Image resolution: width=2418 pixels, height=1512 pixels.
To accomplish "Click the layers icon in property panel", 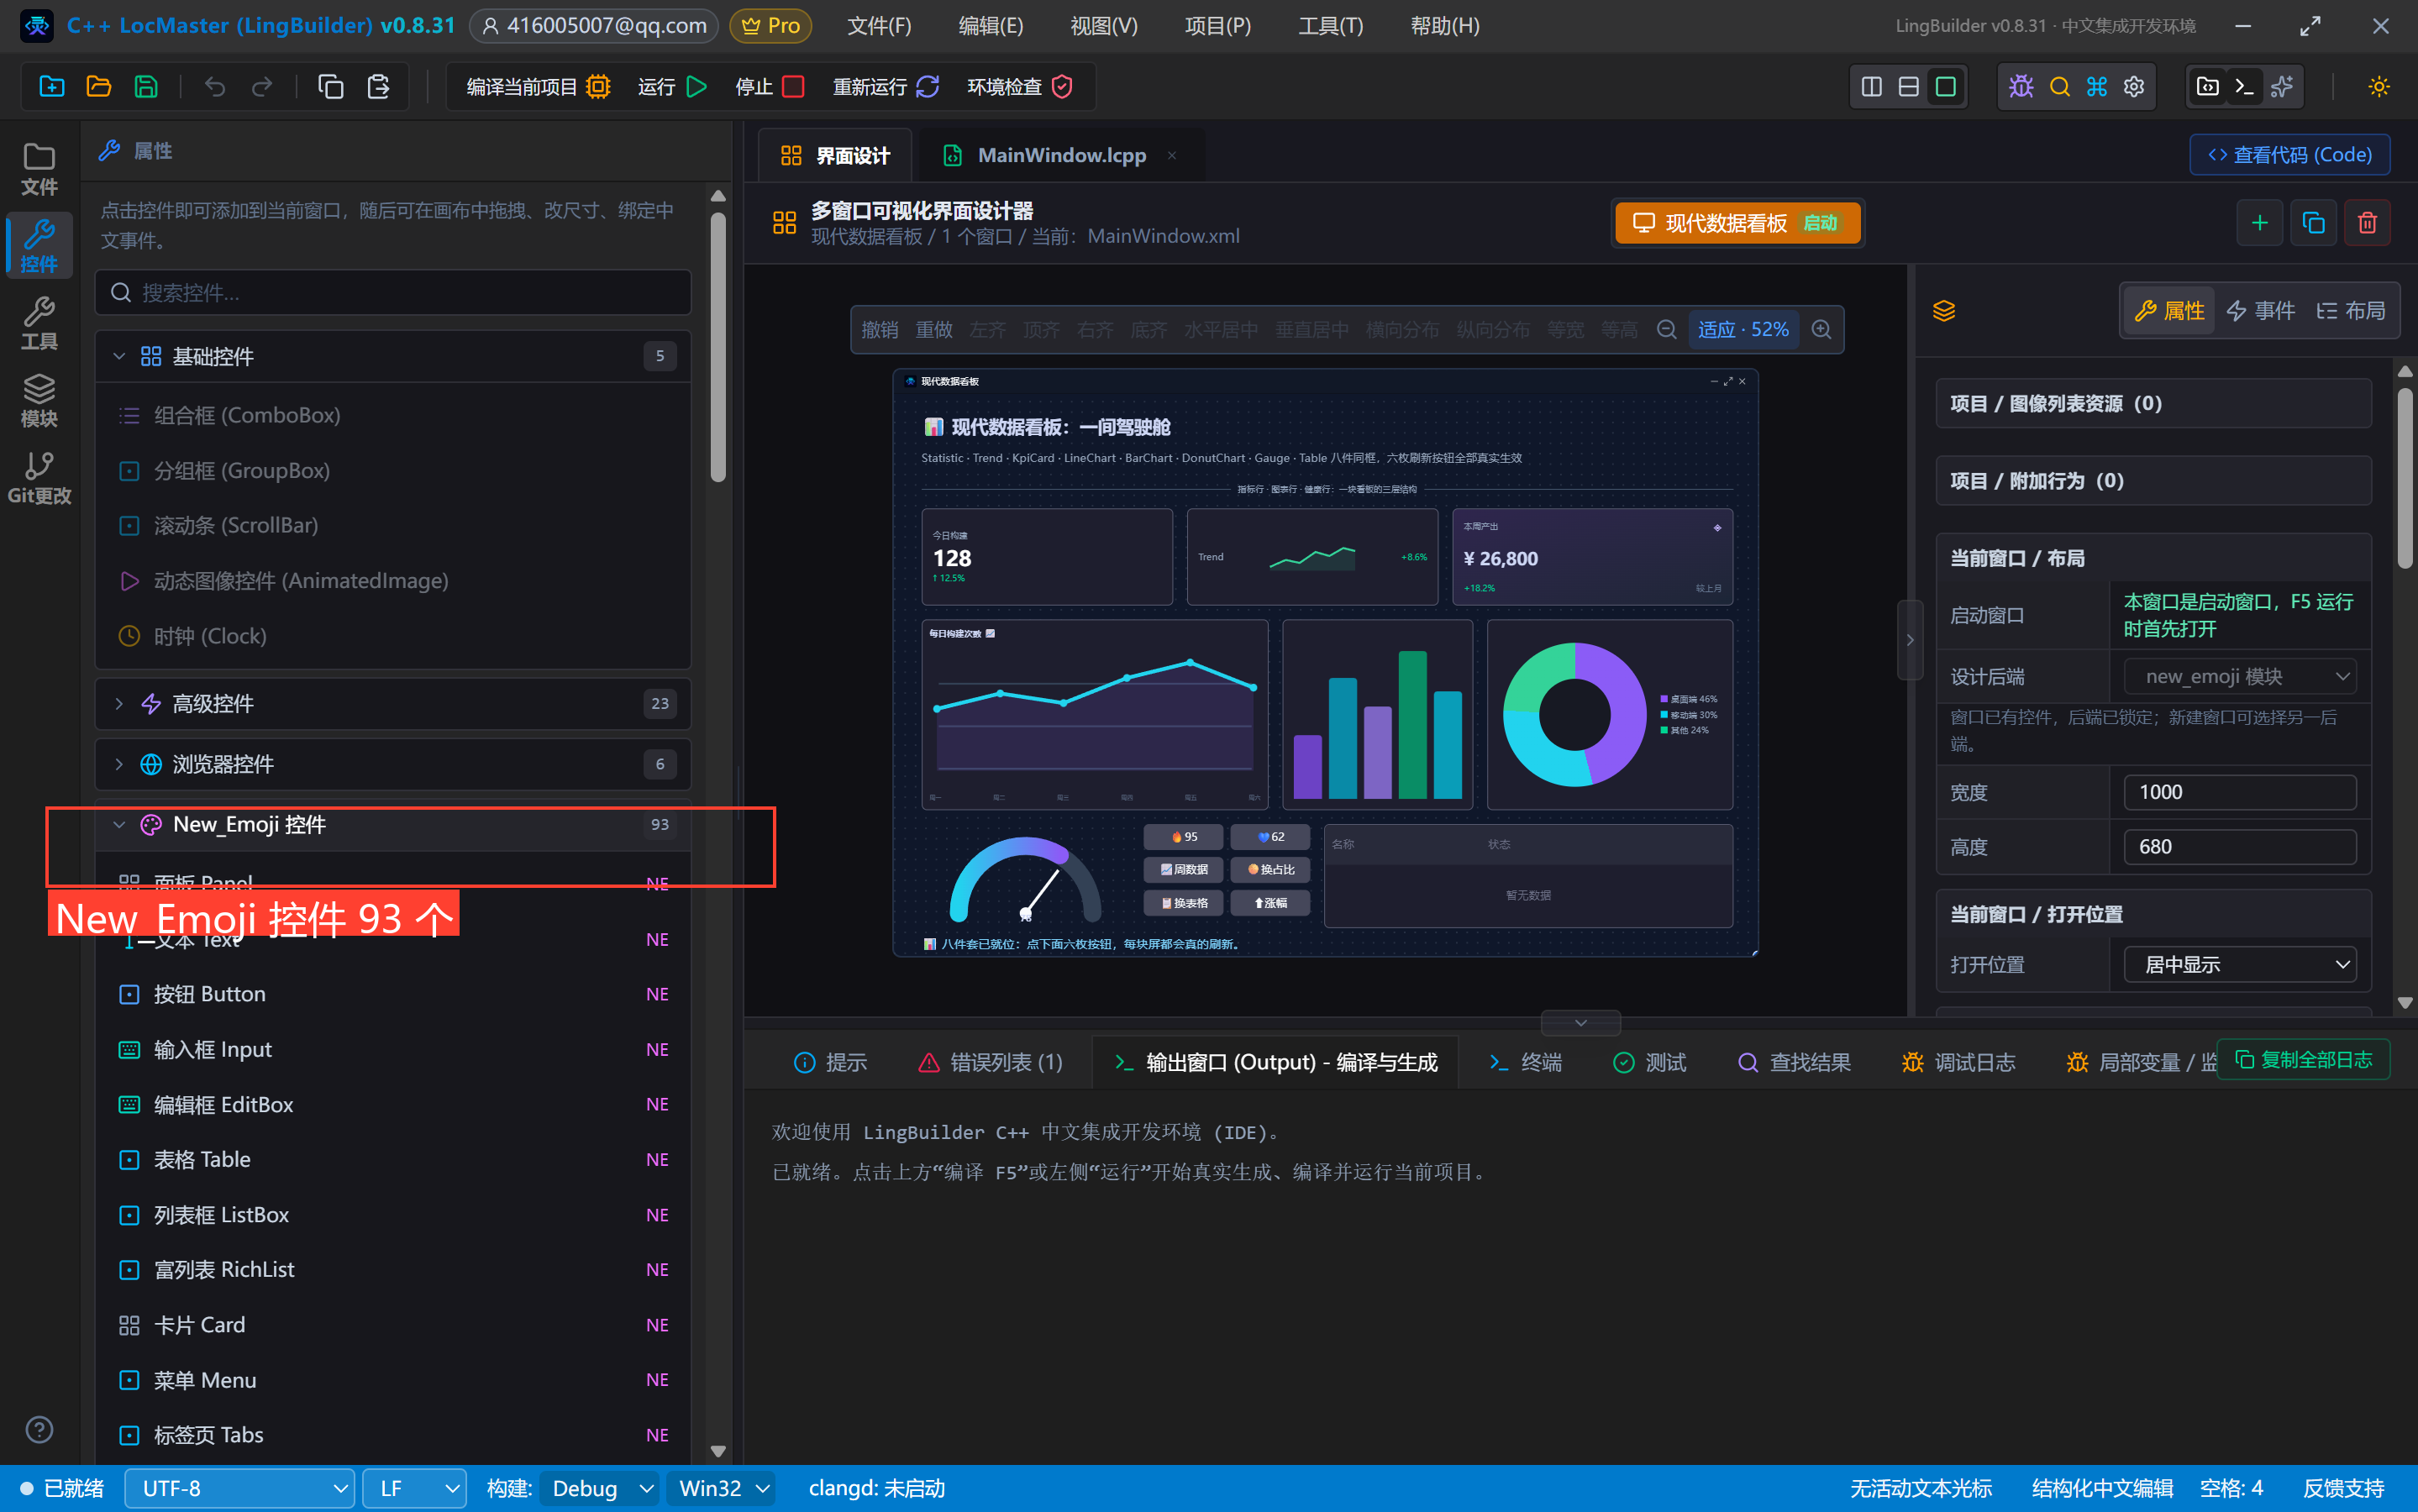I will click(1943, 311).
